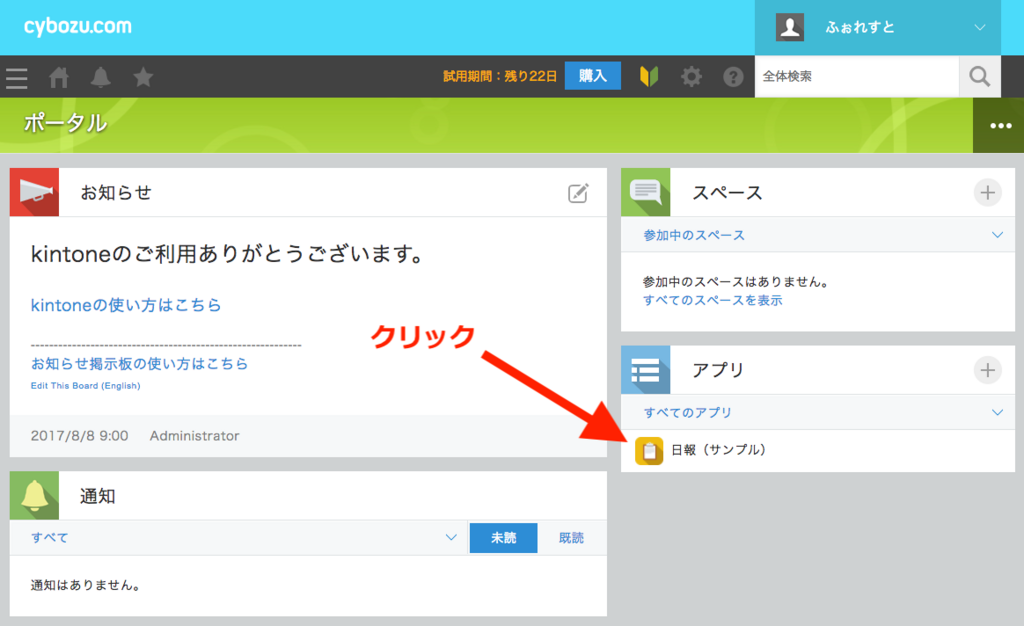Click 試用期間：残り22日 trial text
The image size is (1024, 626).
coord(500,76)
